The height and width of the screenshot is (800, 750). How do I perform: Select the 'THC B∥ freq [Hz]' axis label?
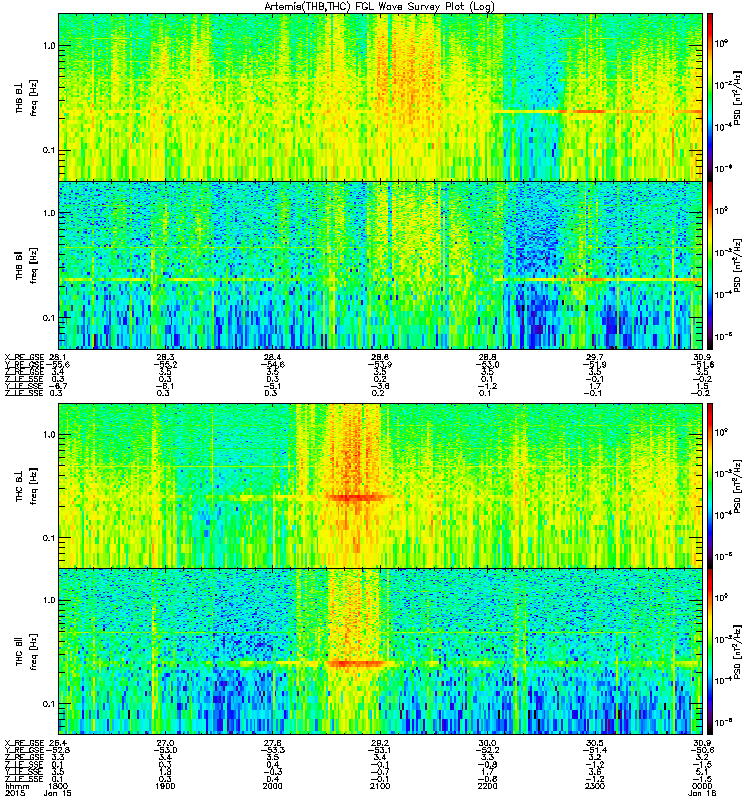[x=27, y=652]
